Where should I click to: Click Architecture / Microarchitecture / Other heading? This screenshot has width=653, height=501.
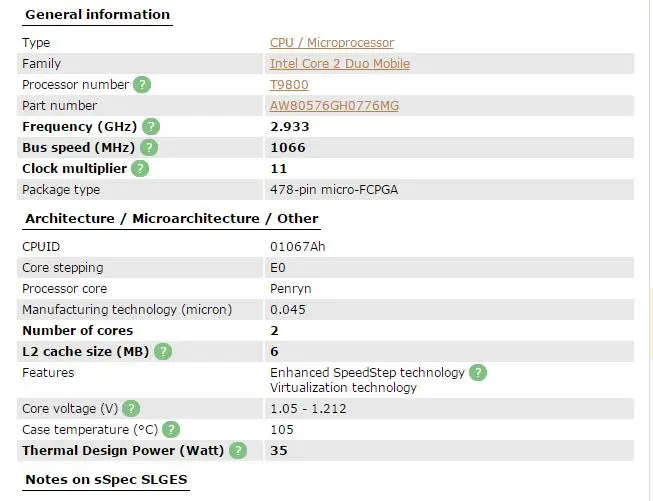(x=172, y=219)
